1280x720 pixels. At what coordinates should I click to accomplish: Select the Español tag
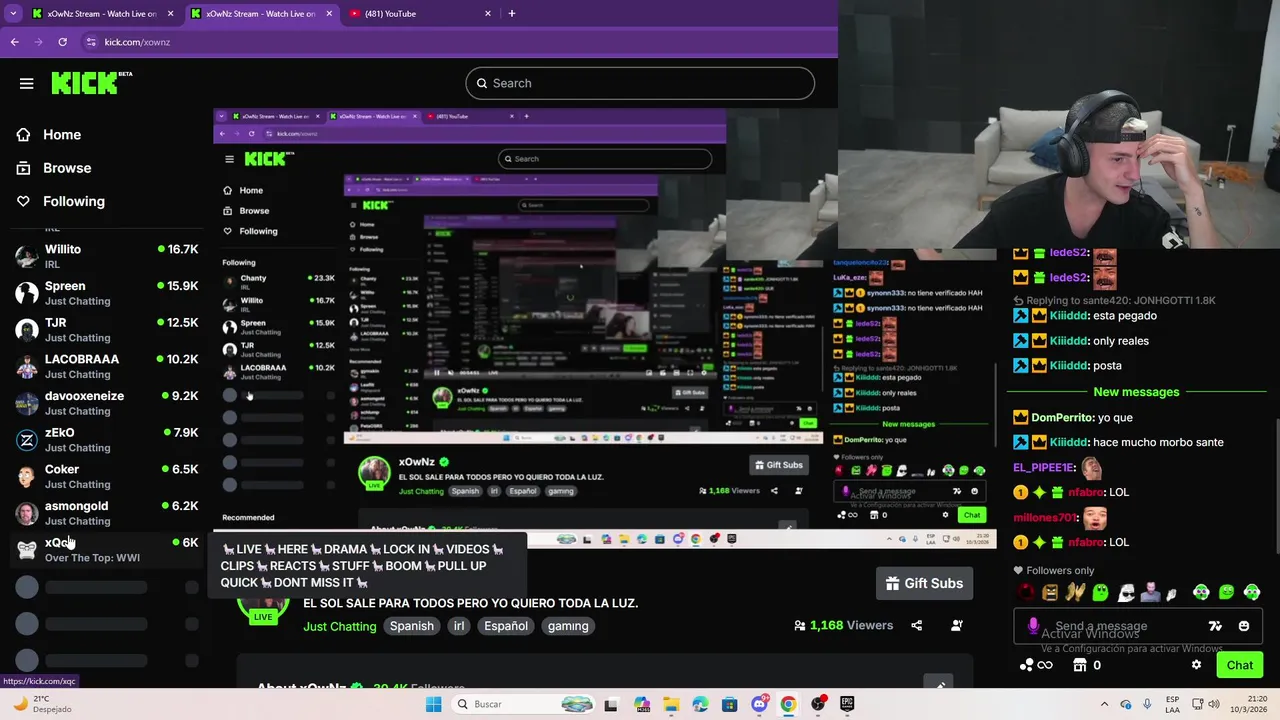click(506, 626)
